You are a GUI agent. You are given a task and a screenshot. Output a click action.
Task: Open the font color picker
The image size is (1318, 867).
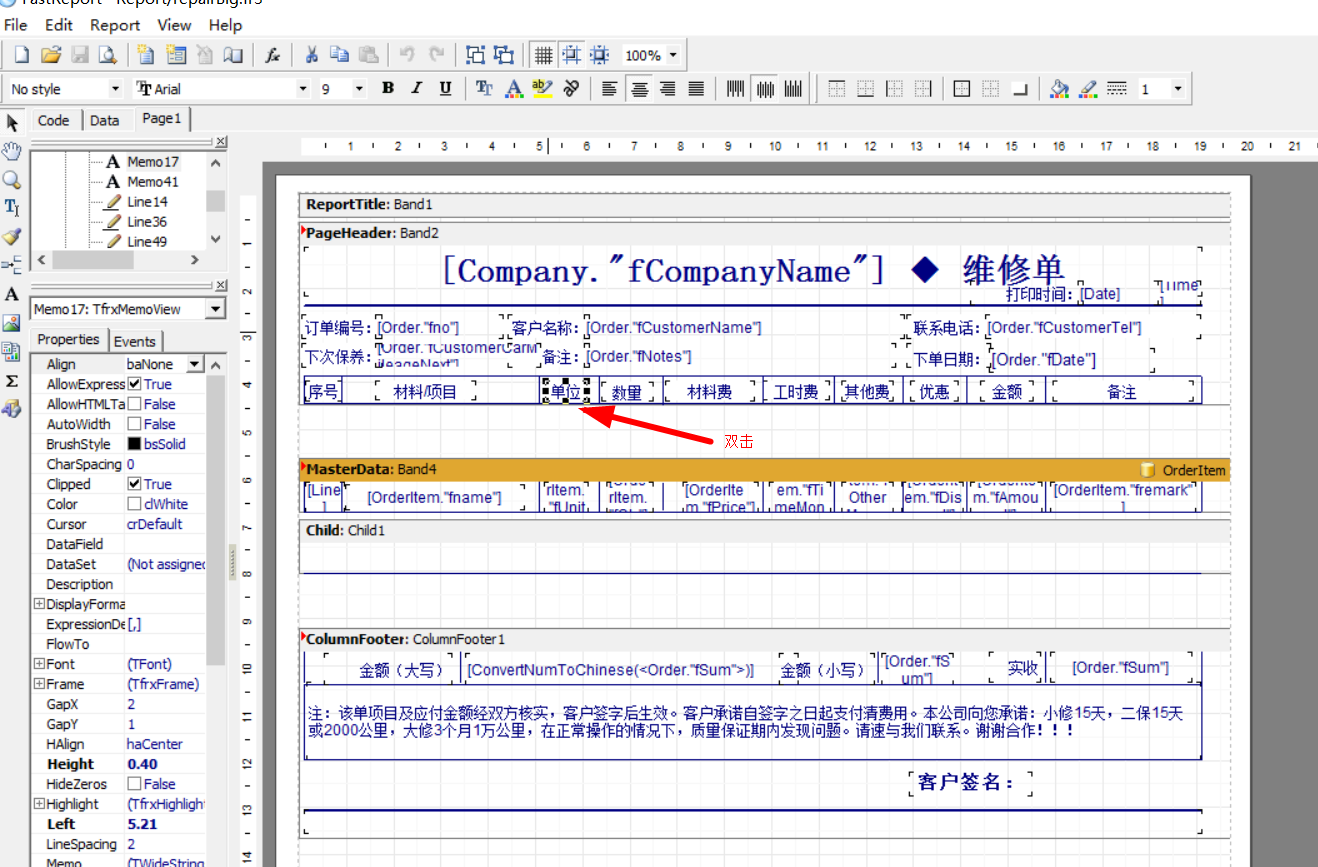[x=514, y=89]
